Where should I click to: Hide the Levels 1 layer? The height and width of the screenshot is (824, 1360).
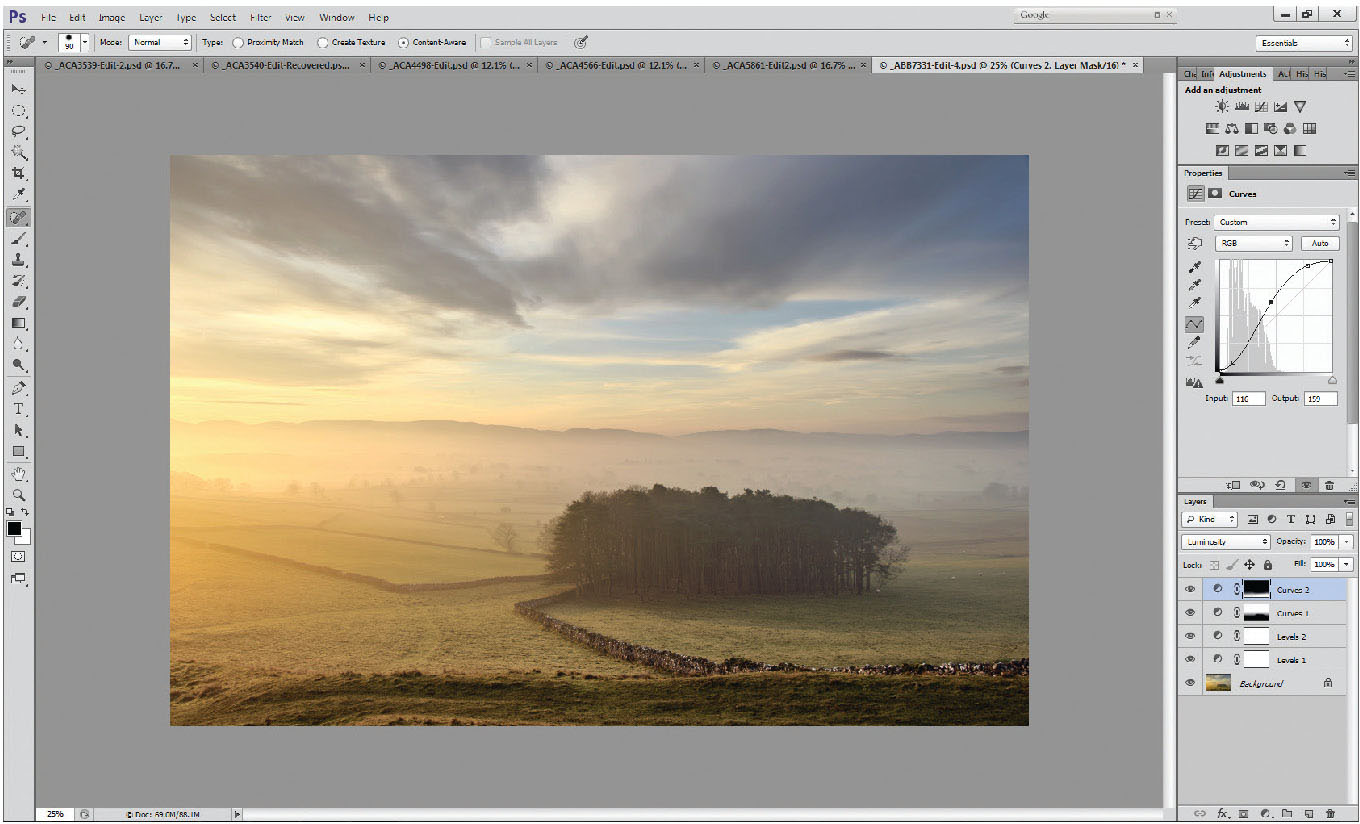point(1190,659)
